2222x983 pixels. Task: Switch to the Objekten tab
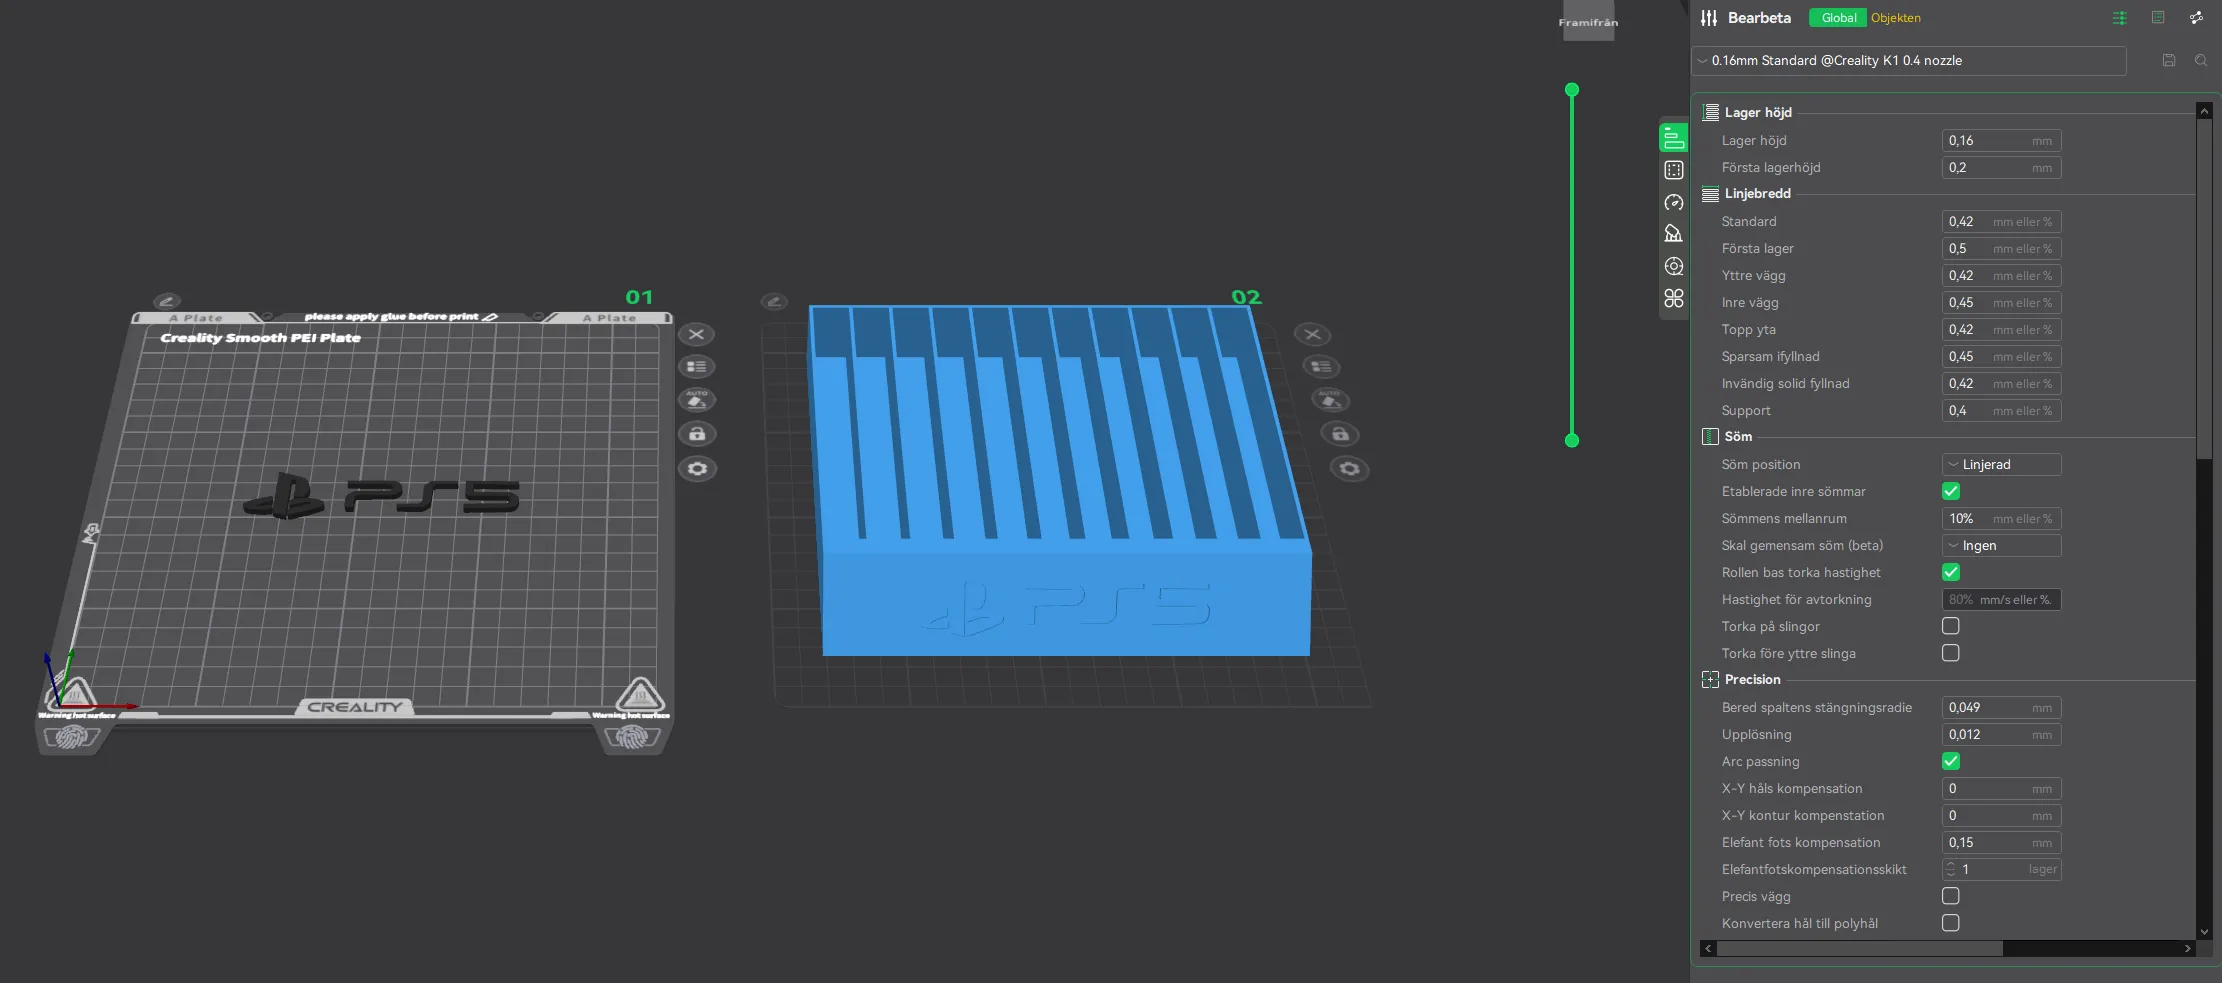(1895, 18)
